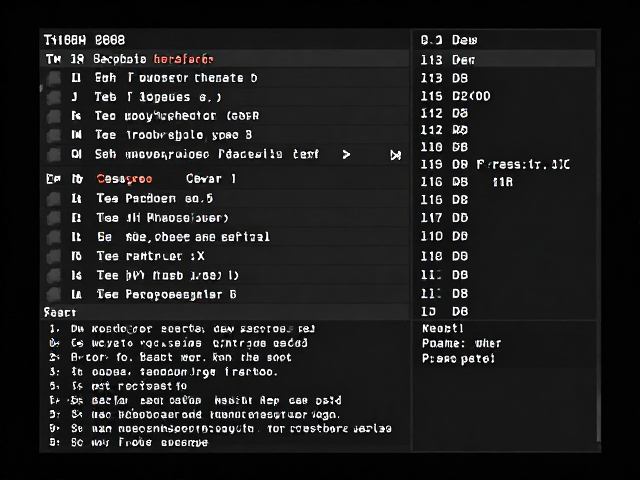This screenshot has height=480, width=640.
Task: Click the "Prano petel" entry in lower right panel
Action: tap(458, 359)
